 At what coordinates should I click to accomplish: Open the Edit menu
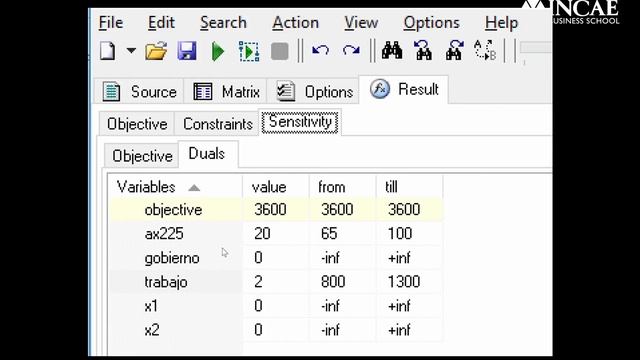point(161,22)
